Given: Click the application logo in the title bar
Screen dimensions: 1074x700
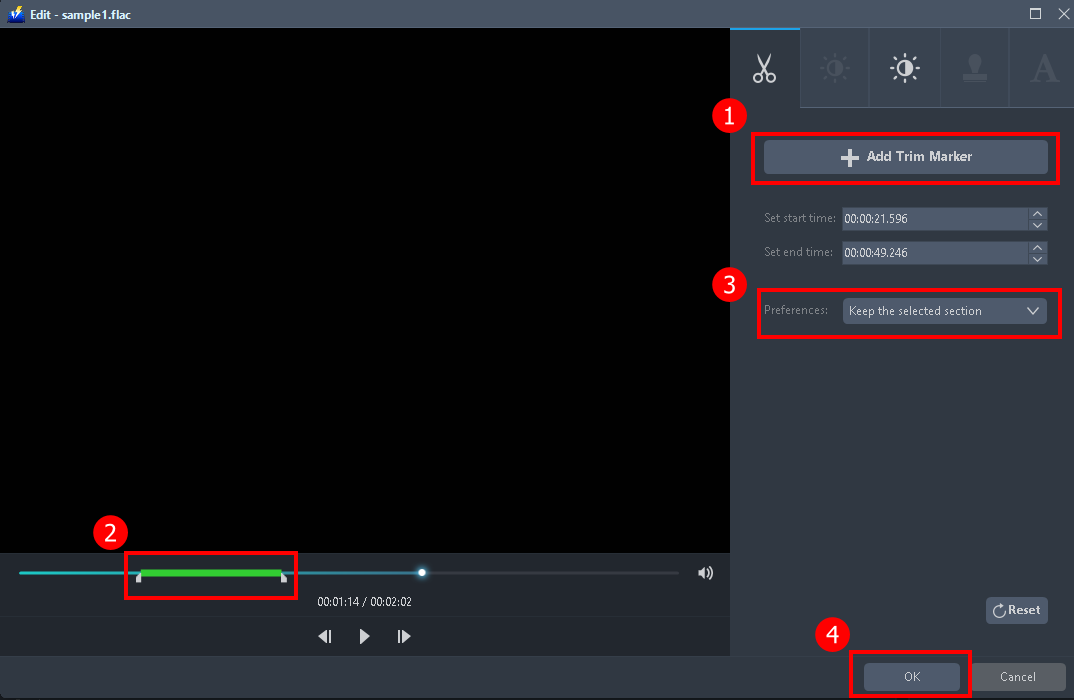Looking at the screenshot, I should [x=13, y=14].
